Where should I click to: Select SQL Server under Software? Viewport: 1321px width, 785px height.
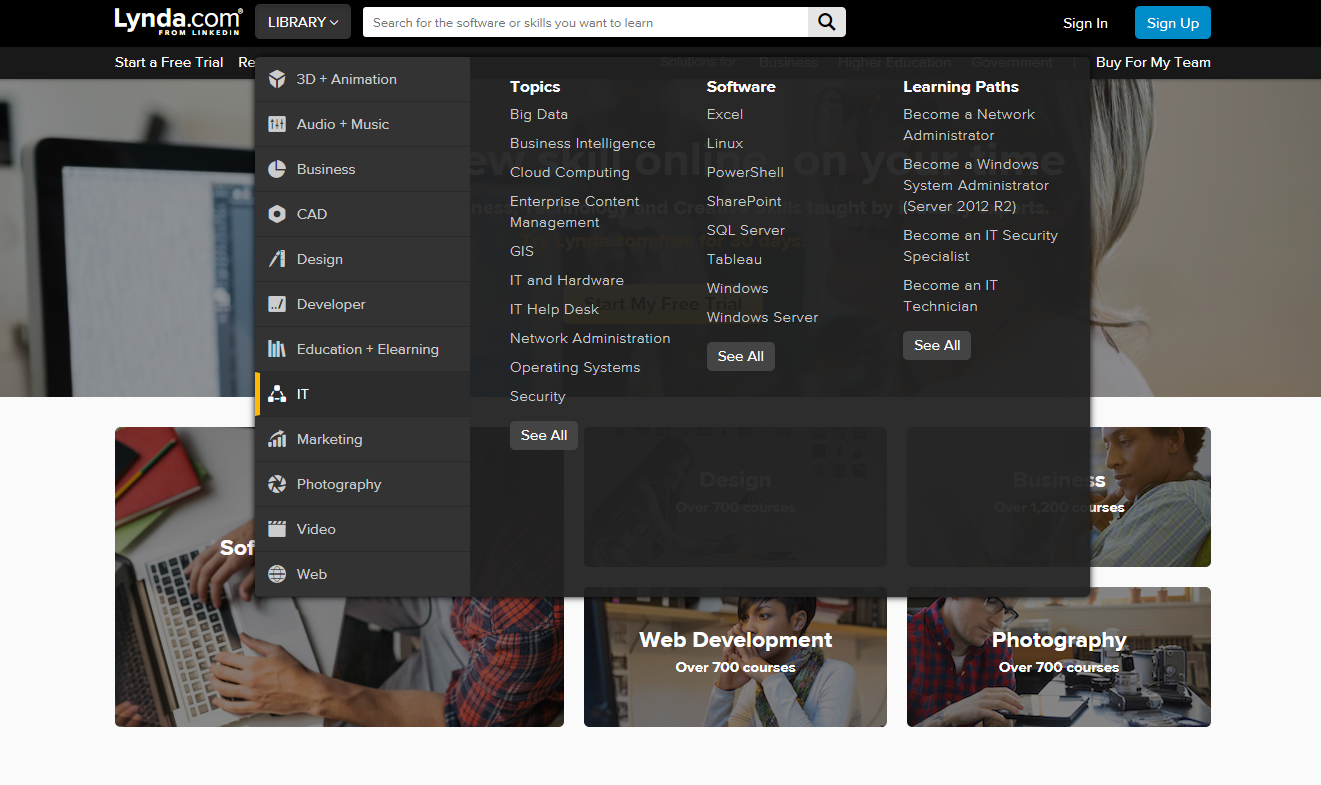[746, 230]
